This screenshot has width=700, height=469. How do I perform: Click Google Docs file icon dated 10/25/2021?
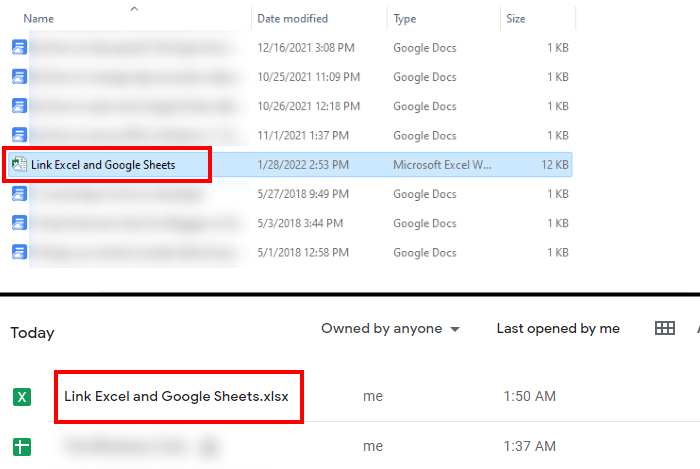19,77
